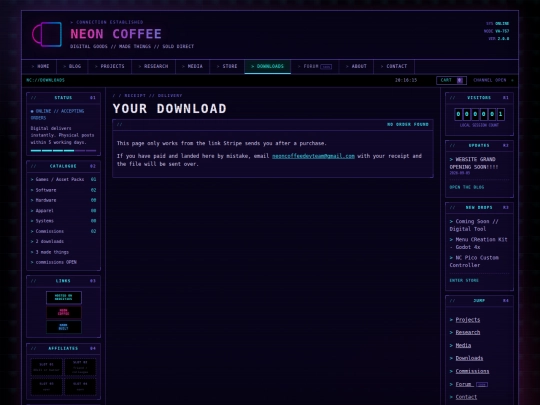The width and height of the screenshot is (540, 405).
Task: Jump to Projects link
Action: click(x=468, y=320)
